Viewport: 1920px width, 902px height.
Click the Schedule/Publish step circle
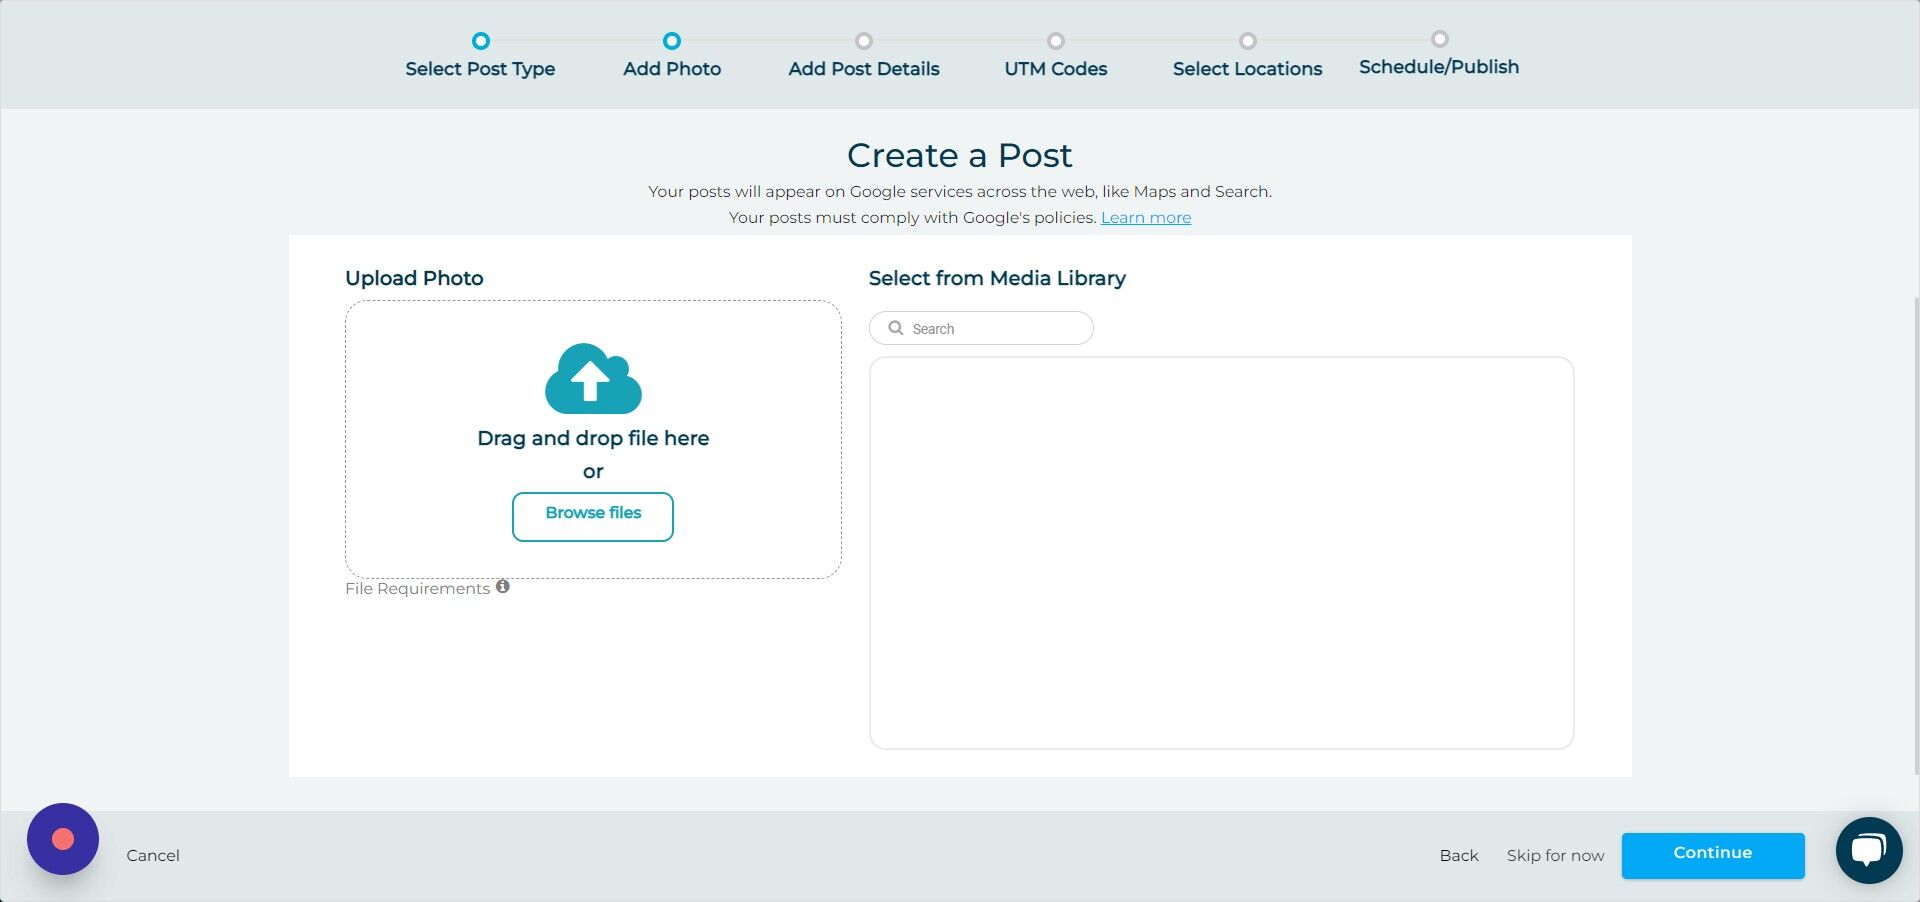click(1440, 39)
